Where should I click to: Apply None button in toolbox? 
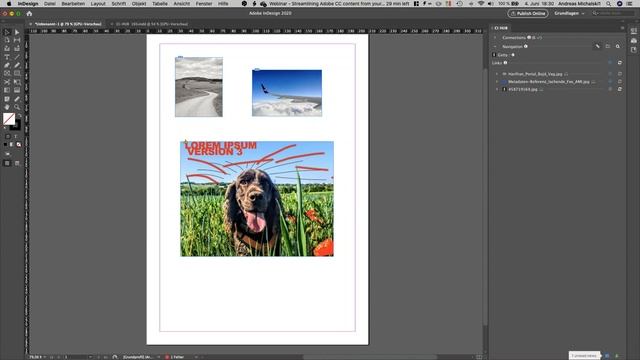point(18,144)
